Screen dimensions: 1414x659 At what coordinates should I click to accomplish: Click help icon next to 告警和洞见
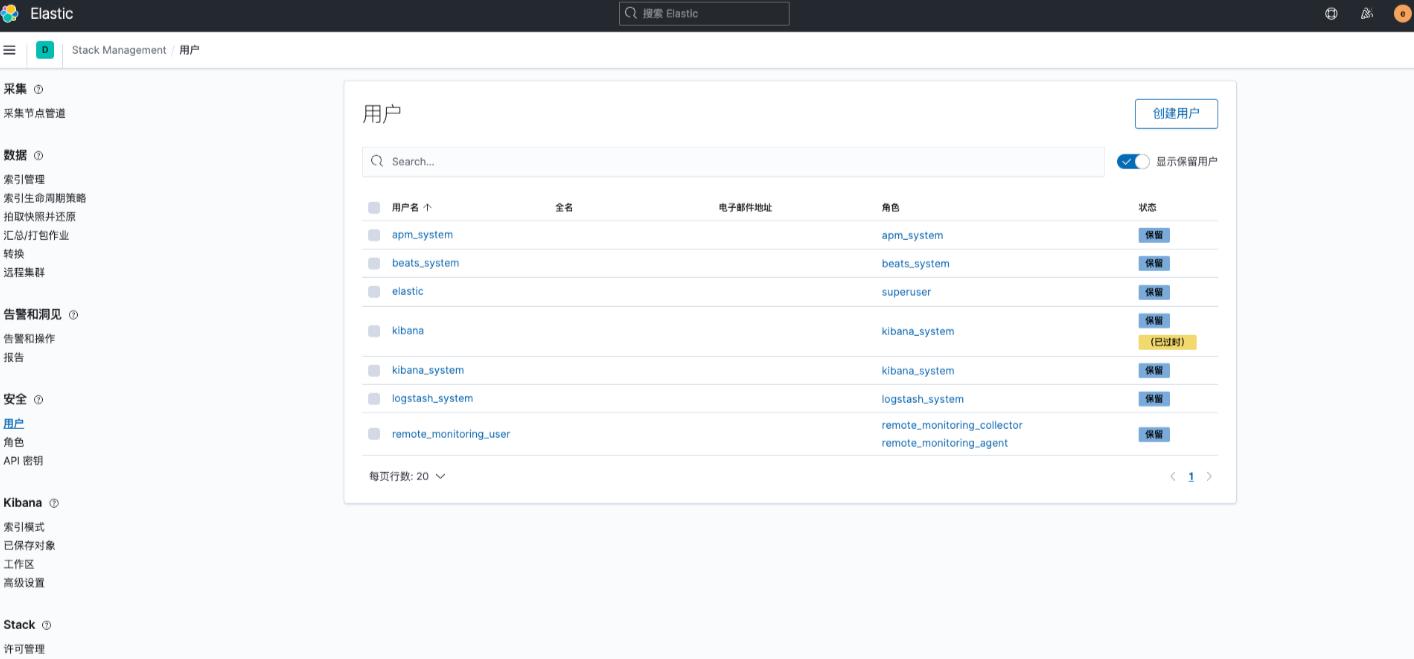[73, 315]
